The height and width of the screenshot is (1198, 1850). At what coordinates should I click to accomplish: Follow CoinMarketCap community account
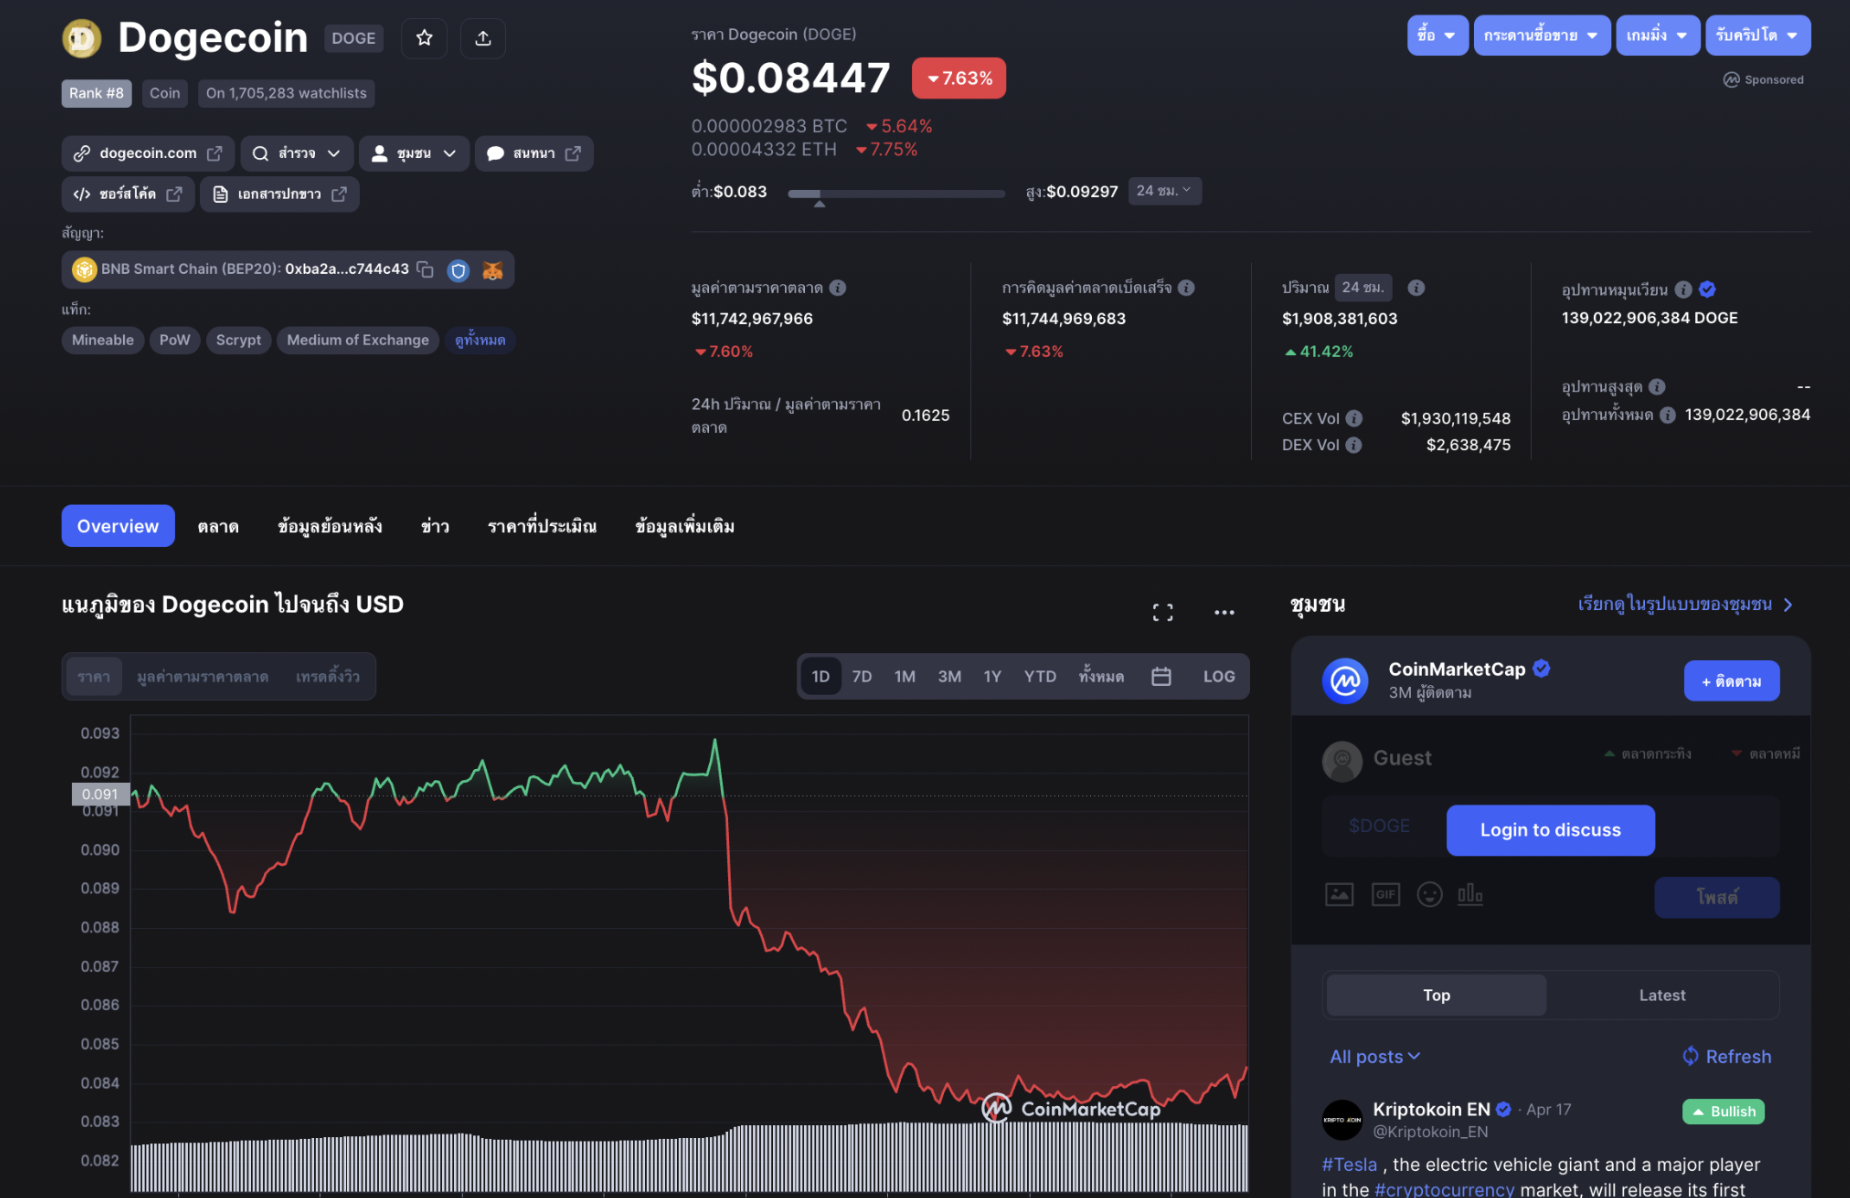1731,681
